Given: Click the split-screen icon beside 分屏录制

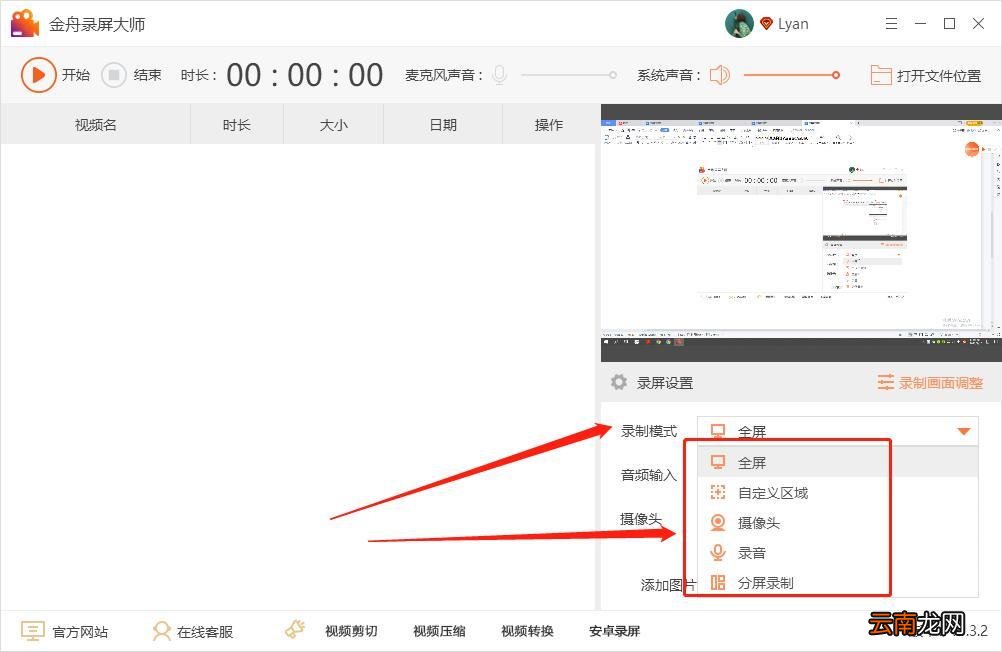Looking at the screenshot, I should coord(718,582).
